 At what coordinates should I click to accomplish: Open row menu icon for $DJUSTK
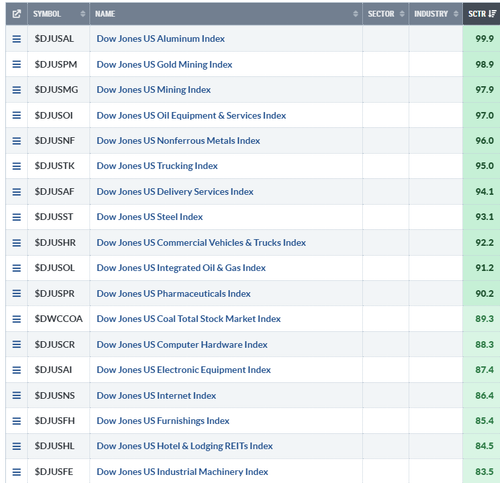[17, 166]
